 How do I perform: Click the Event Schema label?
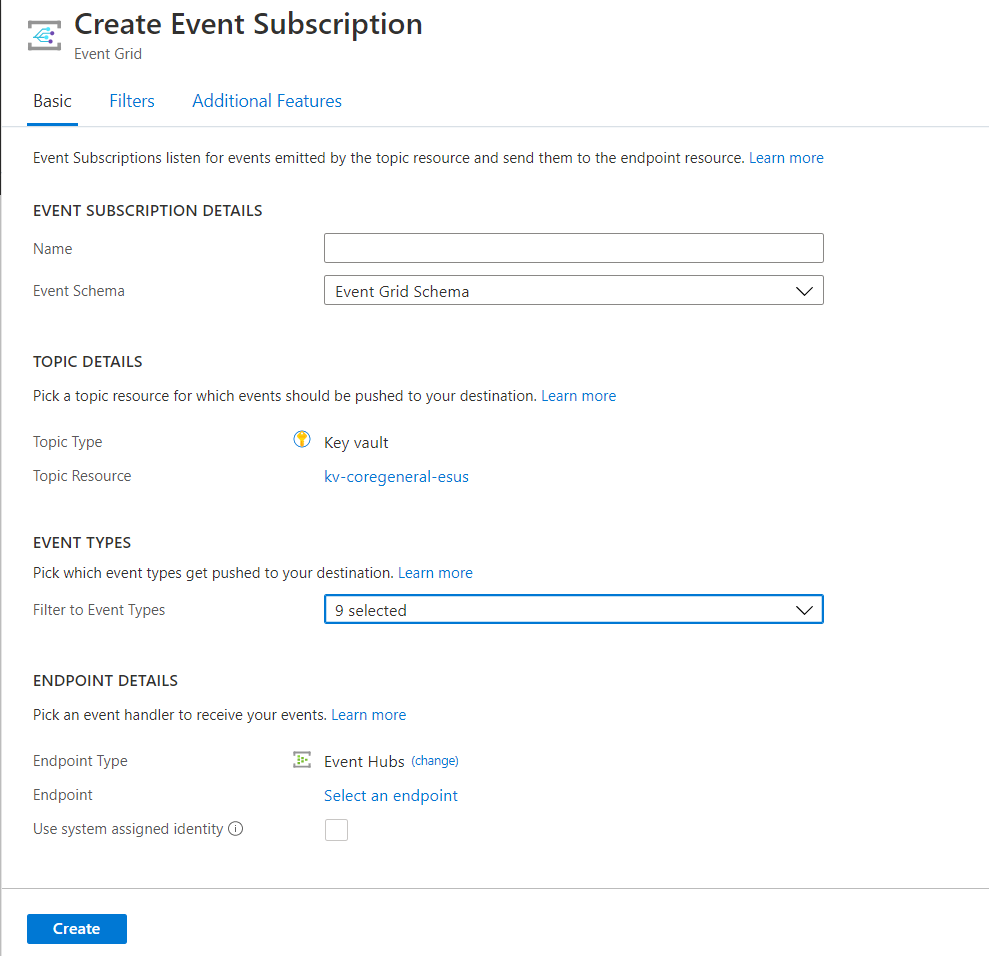point(79,291)
